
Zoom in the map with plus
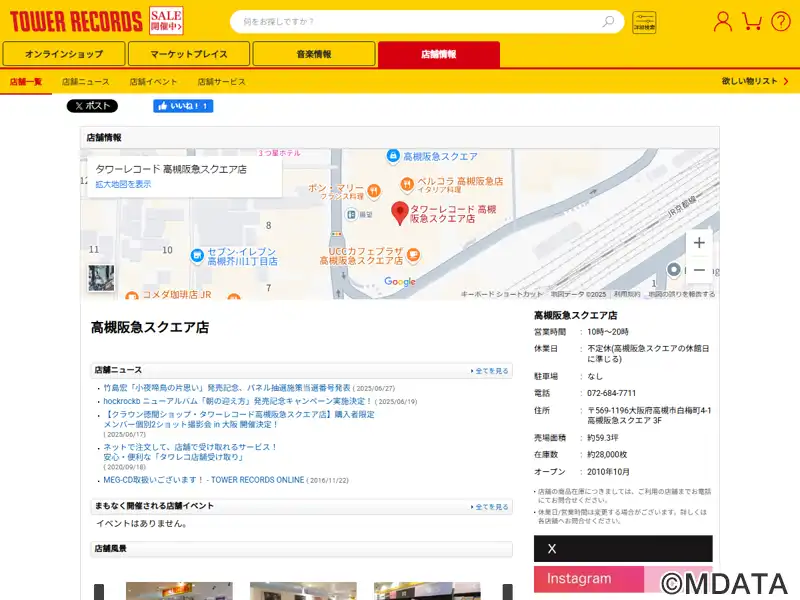[699, 243]
